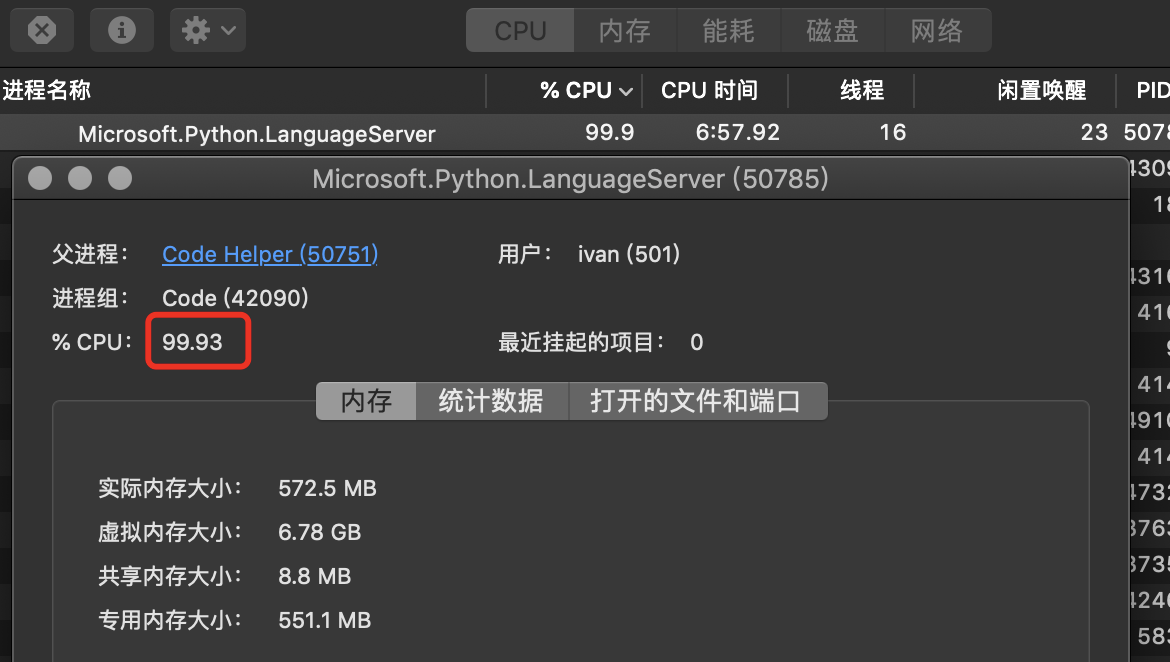The width and height of the screenshot is (1170, 662).
Task: Open the % CPU sort direction dropdown
Action: 627,90
